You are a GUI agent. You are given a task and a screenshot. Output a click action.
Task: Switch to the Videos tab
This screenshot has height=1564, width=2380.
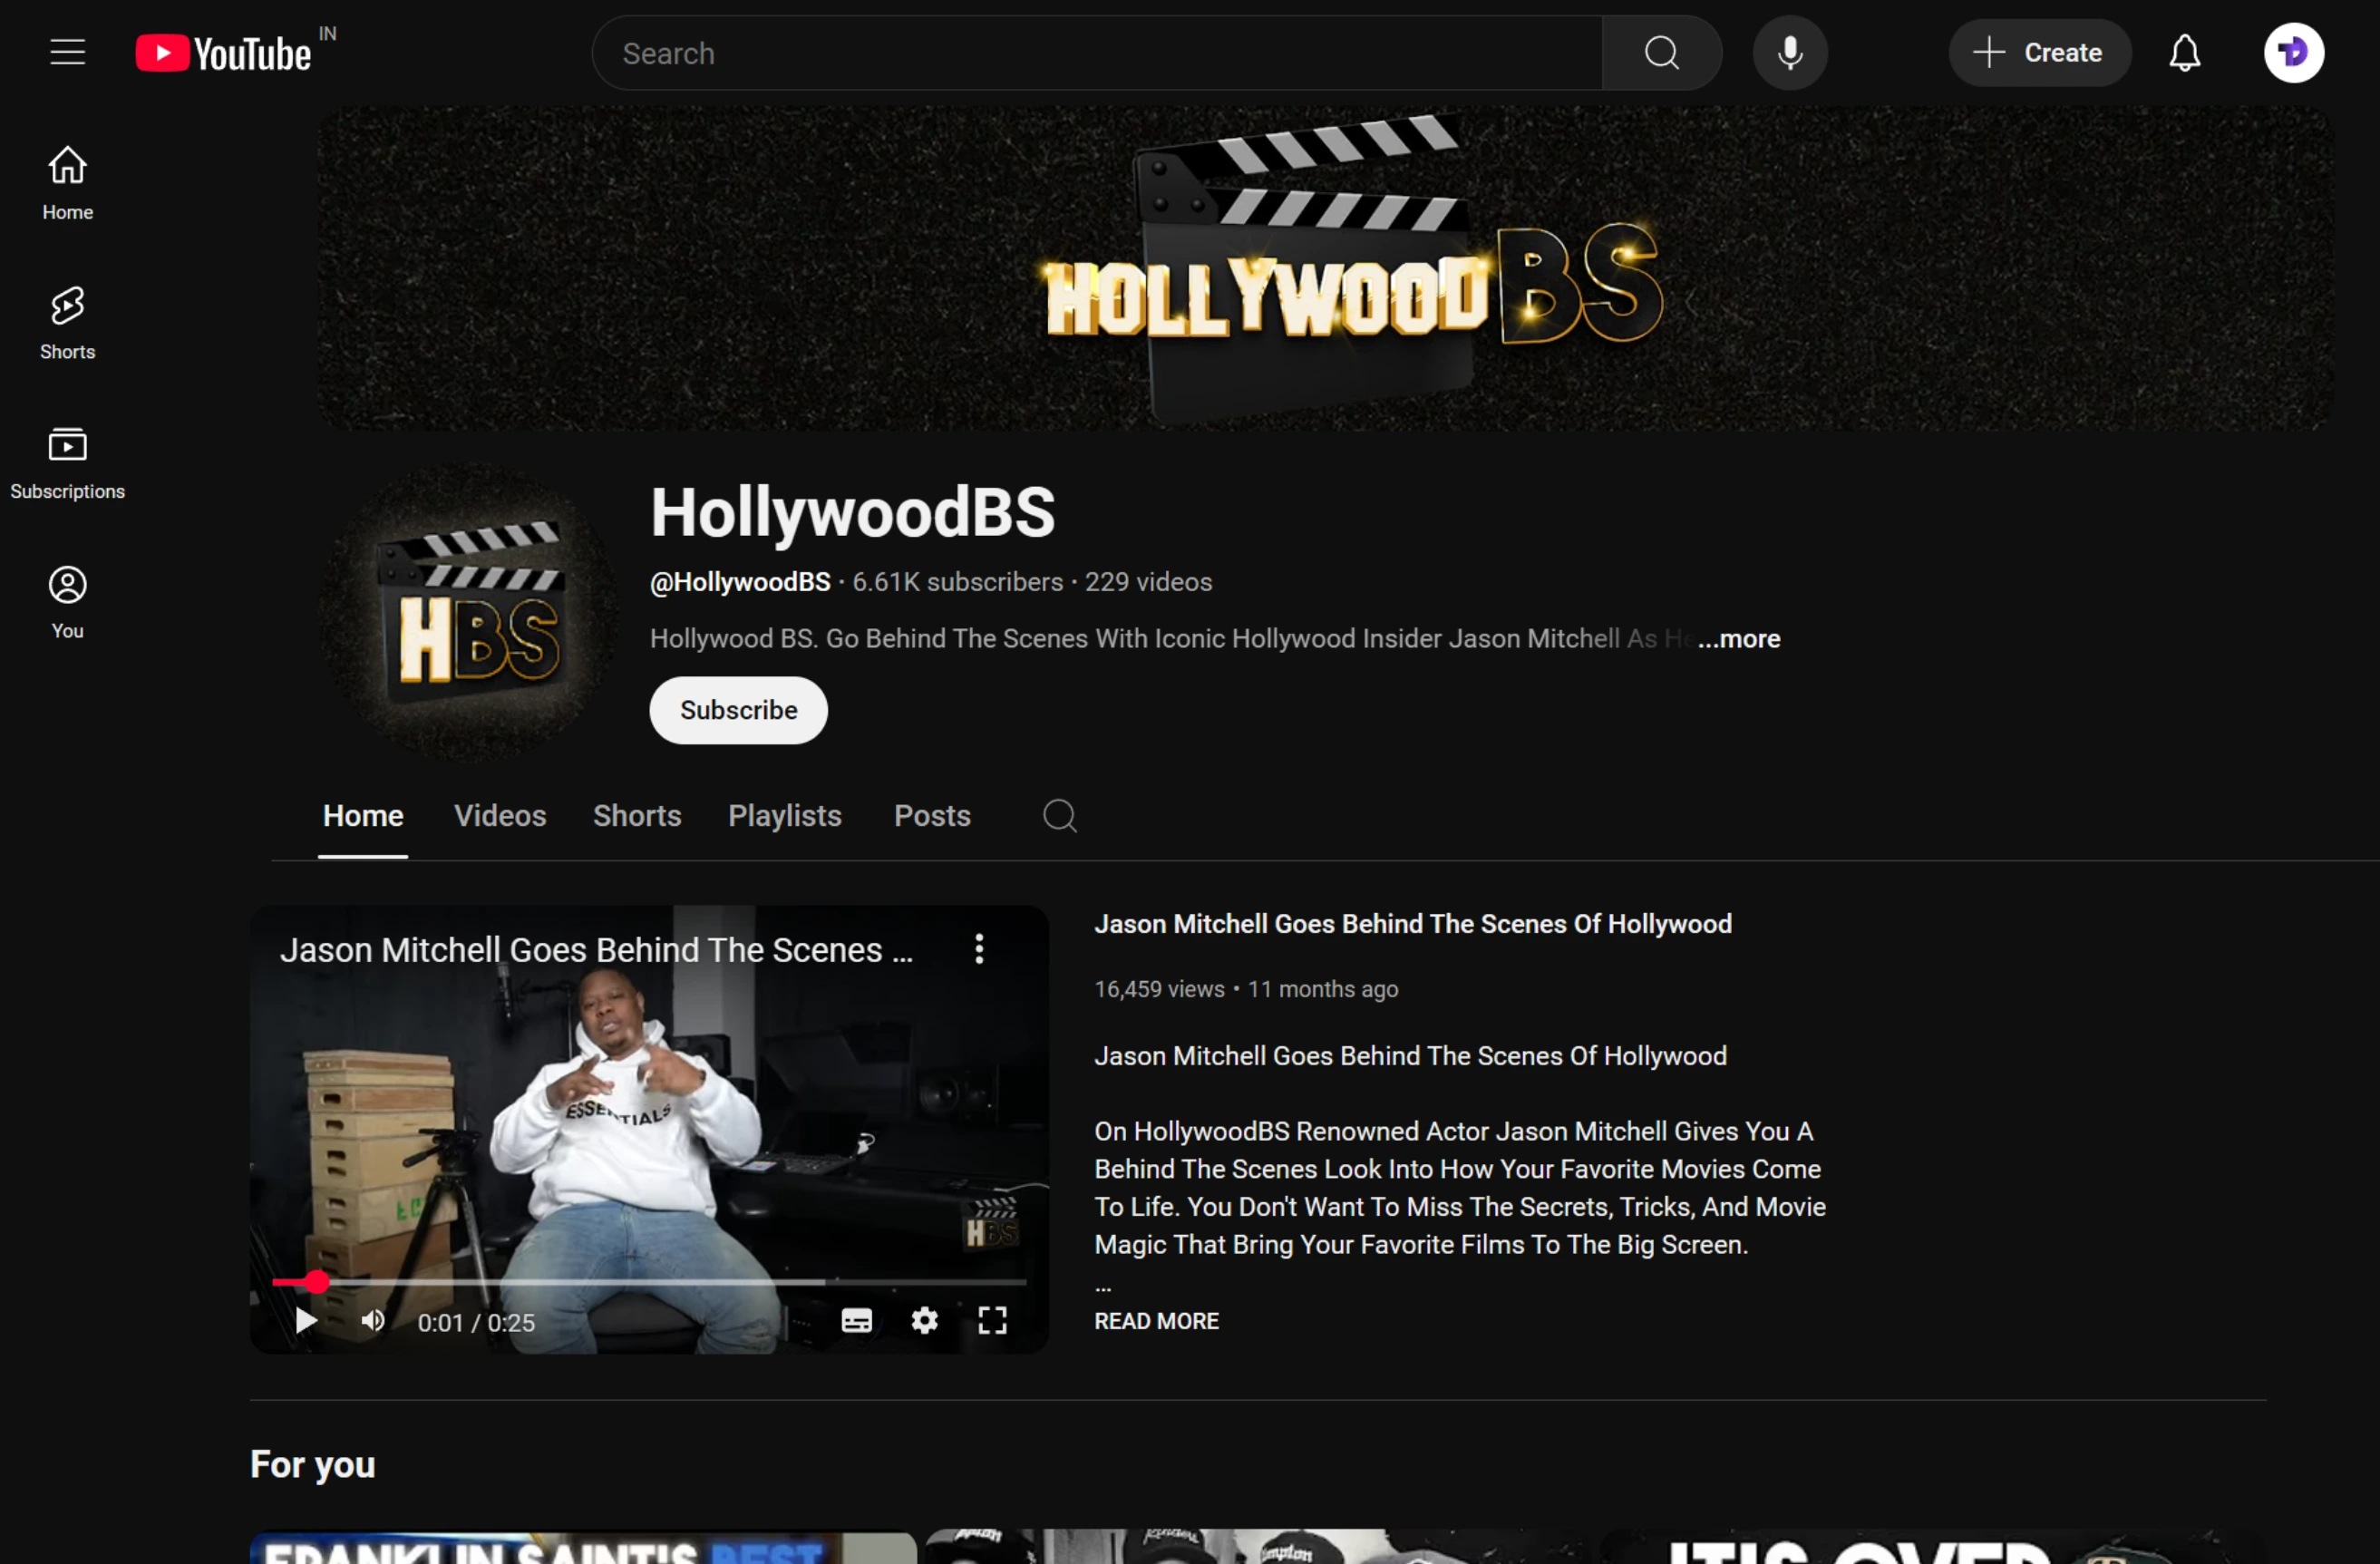500,816
